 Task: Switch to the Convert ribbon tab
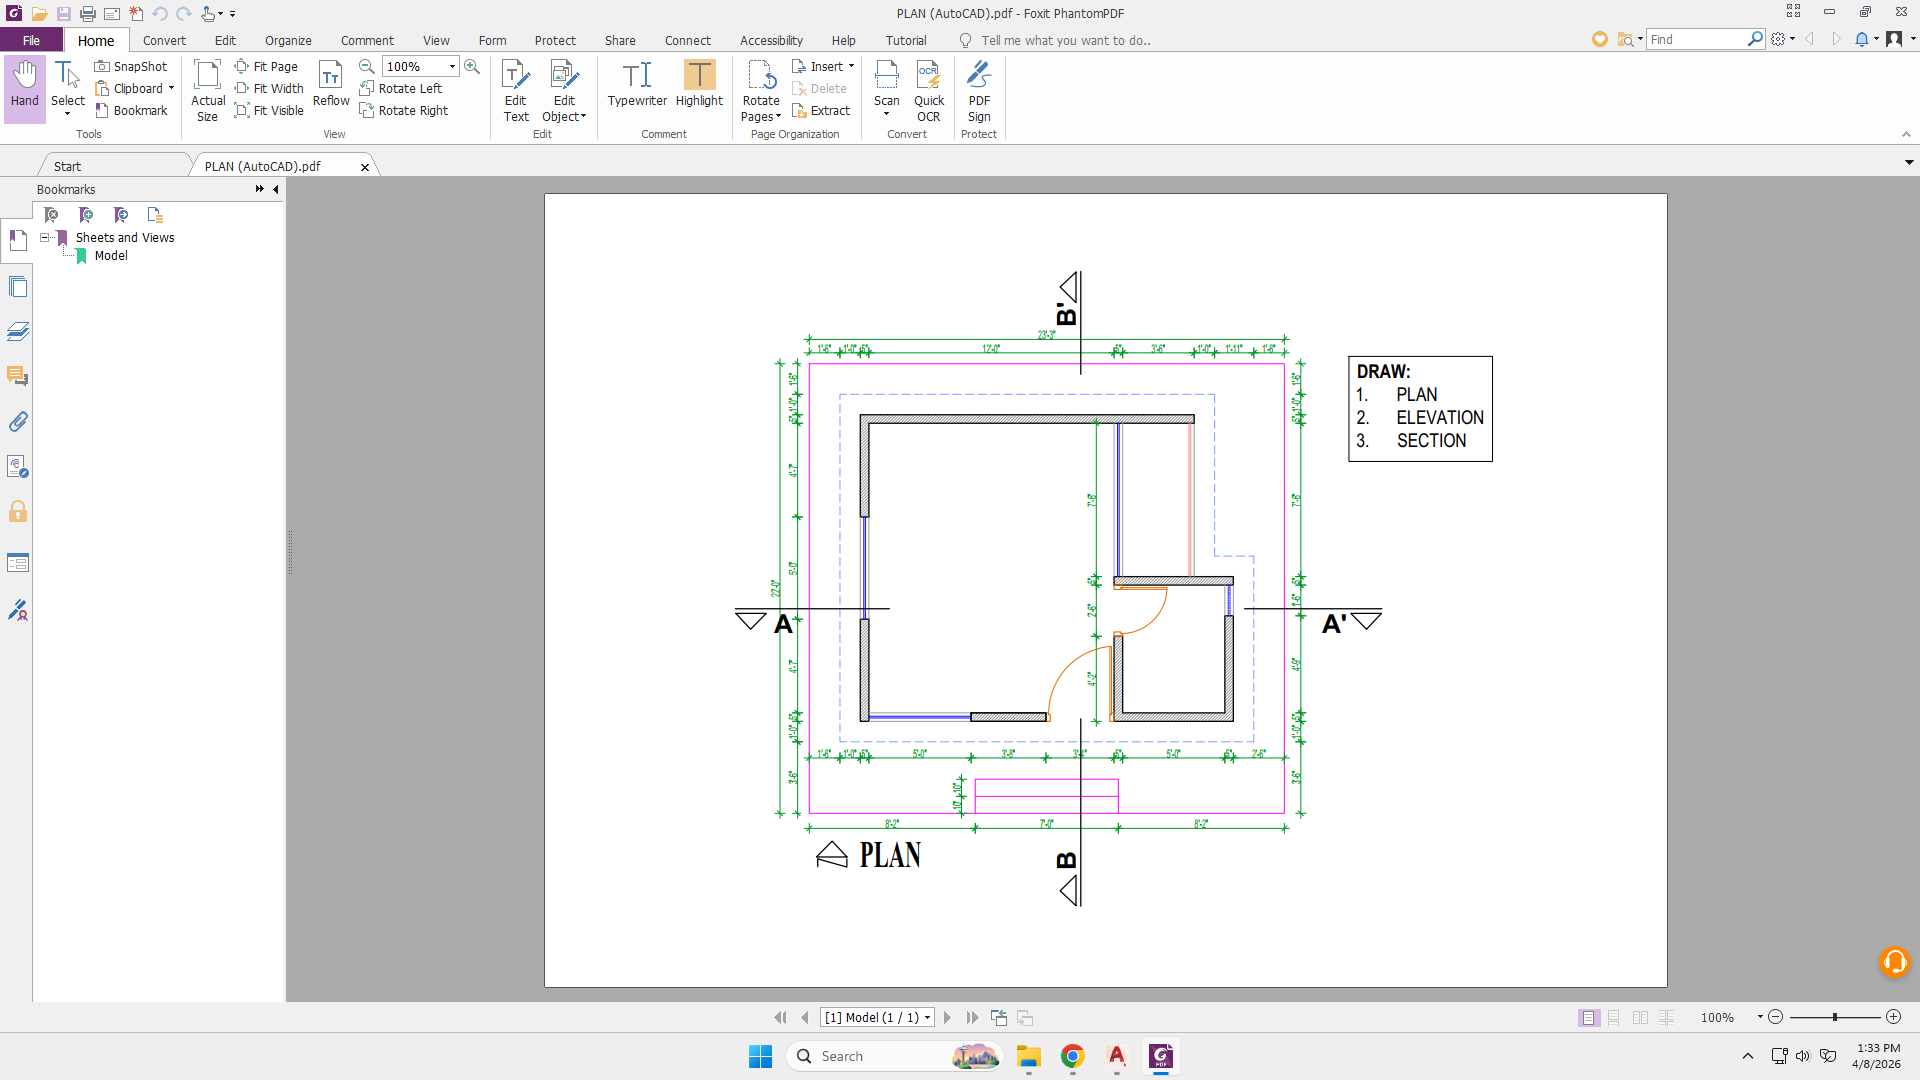tap(164, 41)
